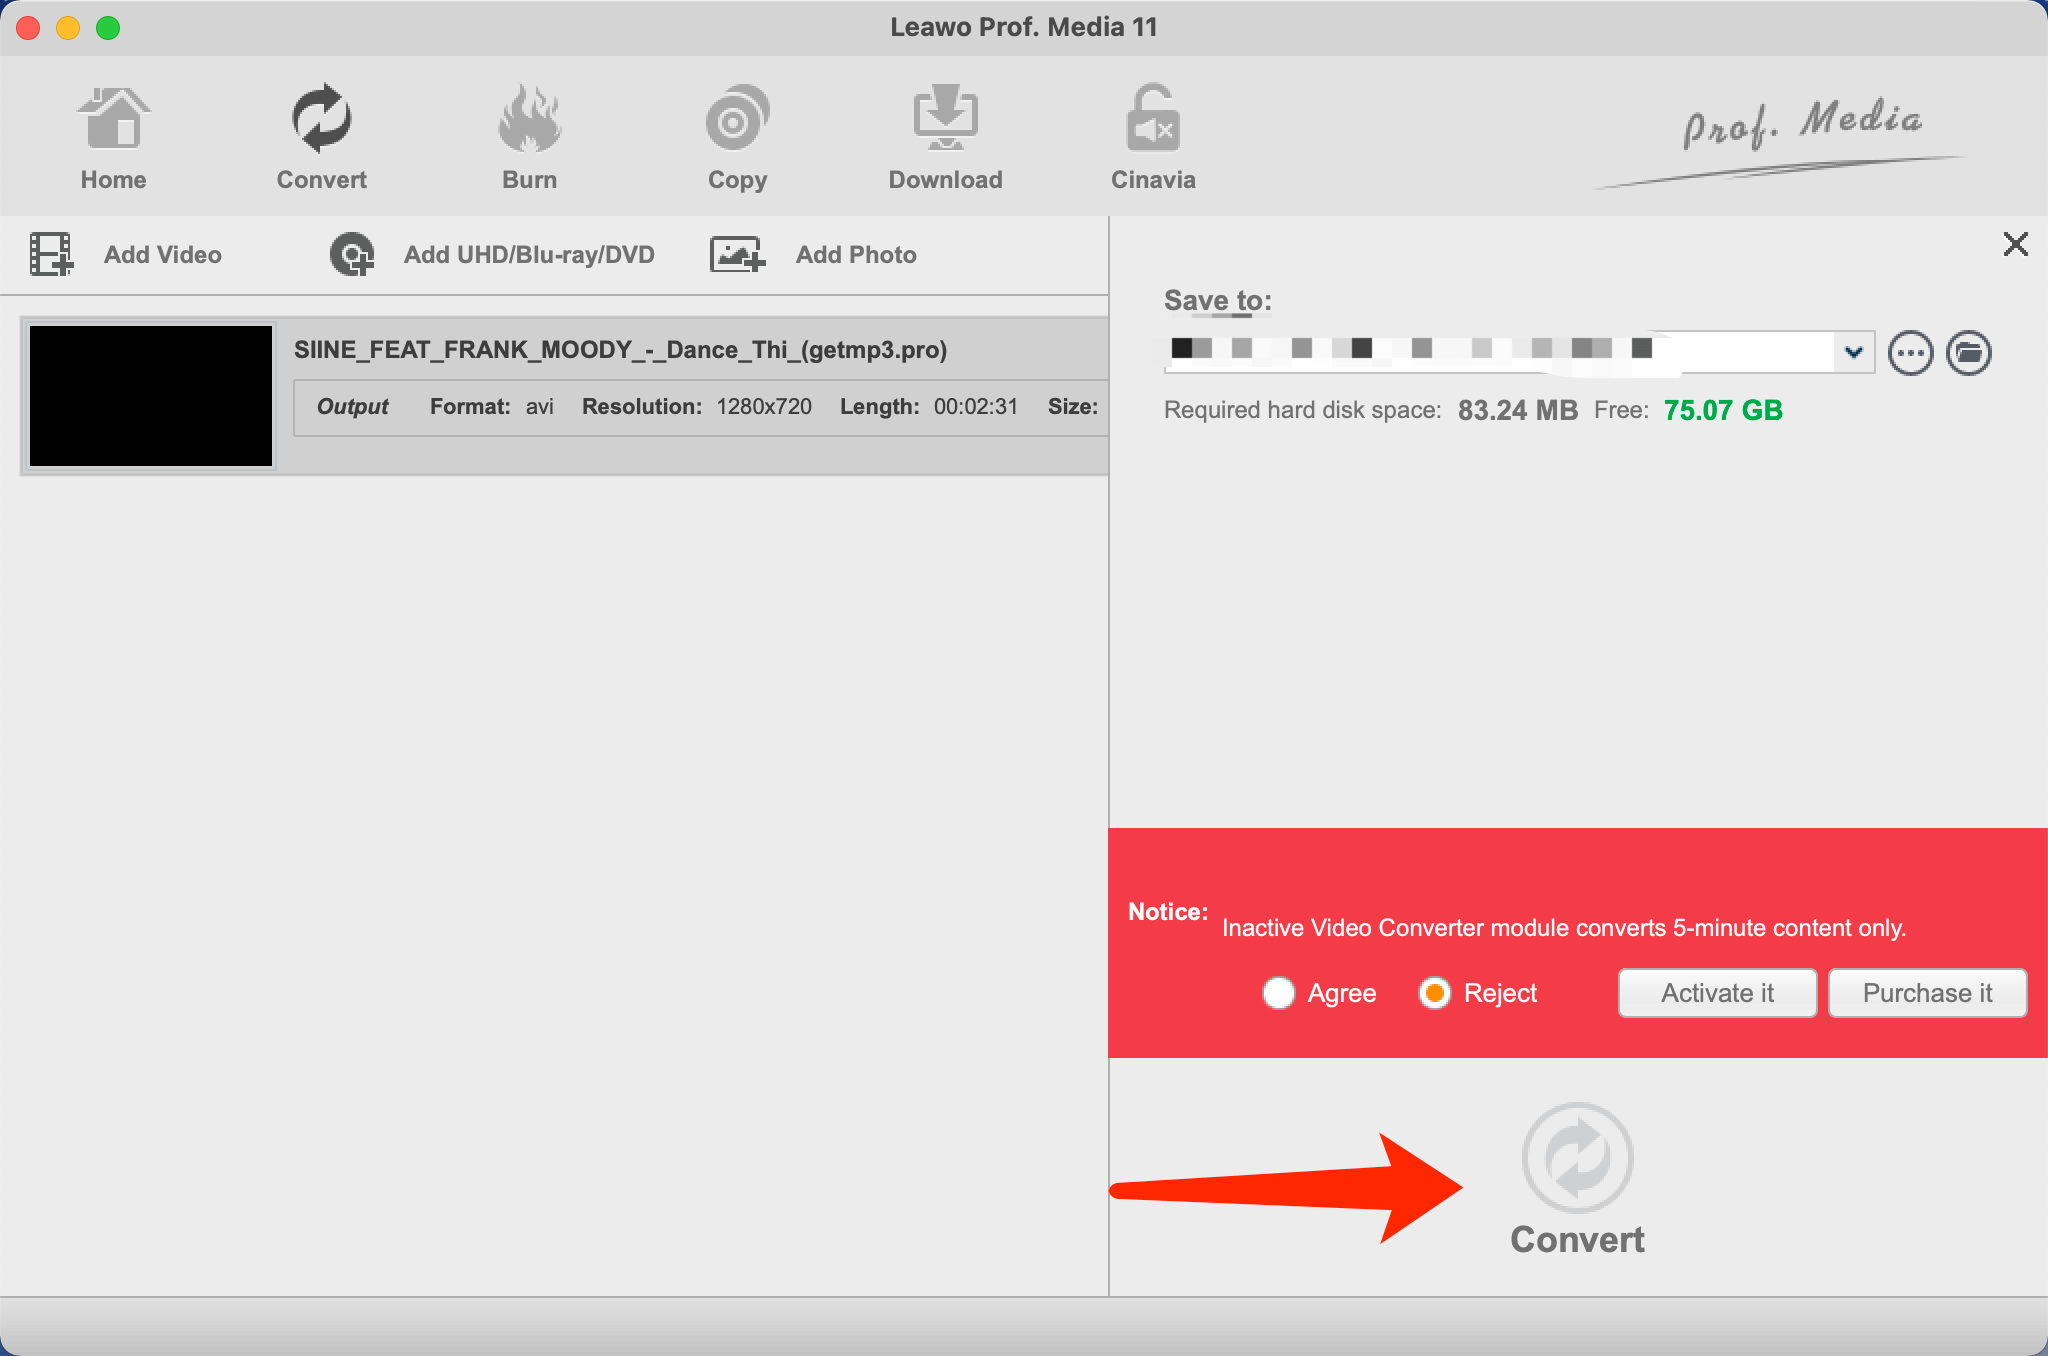This screenshot has height=1356, width=2048.
Task: Click the Save to path field
Action: click(1498, 353)
